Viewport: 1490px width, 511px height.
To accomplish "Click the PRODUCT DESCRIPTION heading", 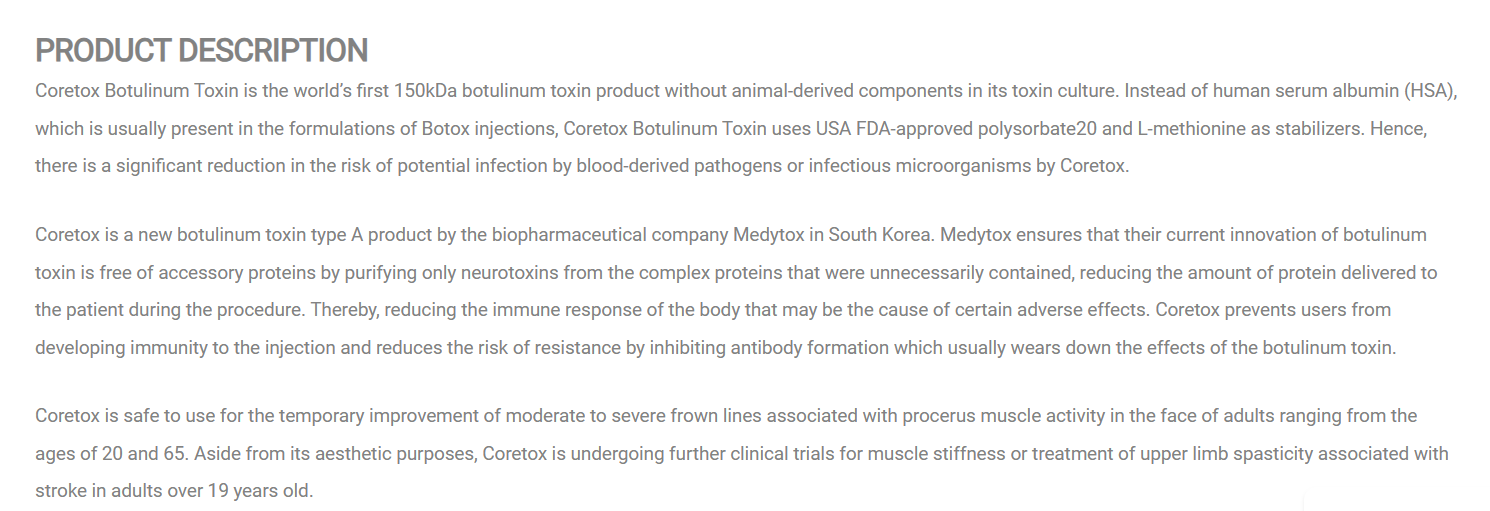I will [x=201, y=50].
